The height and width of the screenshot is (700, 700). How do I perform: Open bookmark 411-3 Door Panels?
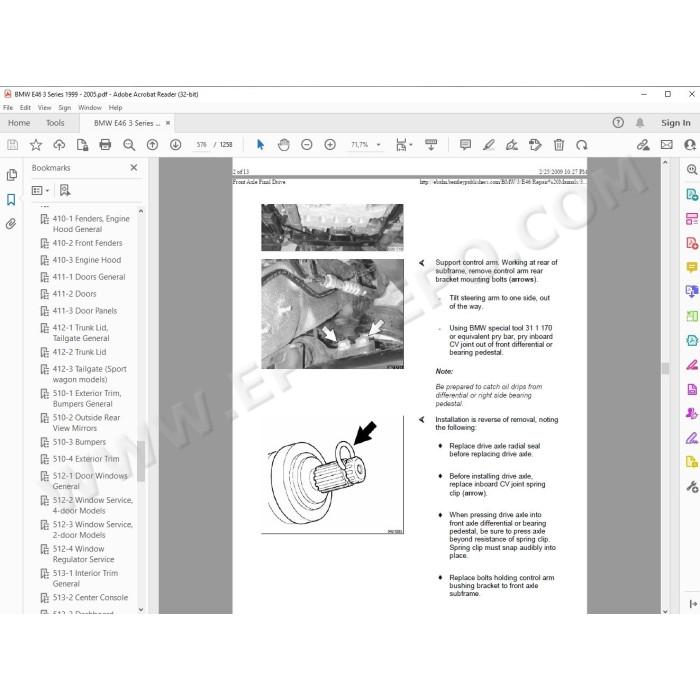pos(85,311)
